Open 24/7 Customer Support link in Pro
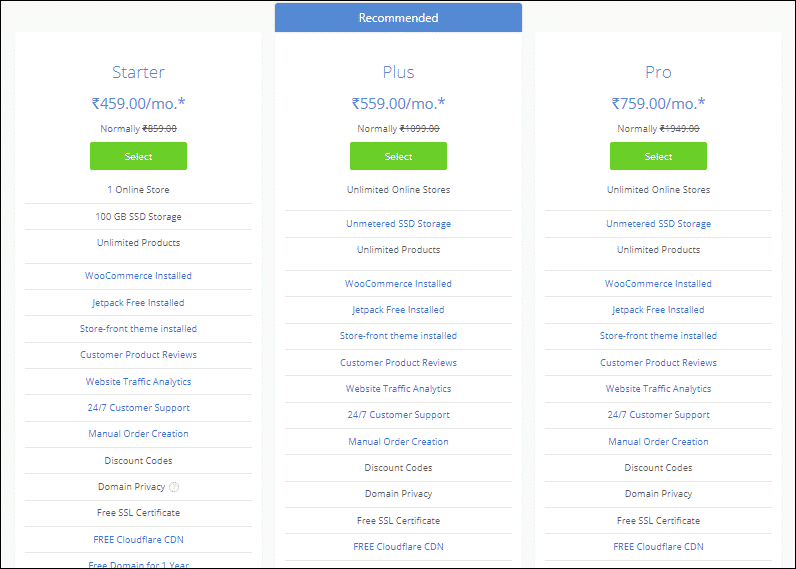796x569 pixels. tap(658, 415)
